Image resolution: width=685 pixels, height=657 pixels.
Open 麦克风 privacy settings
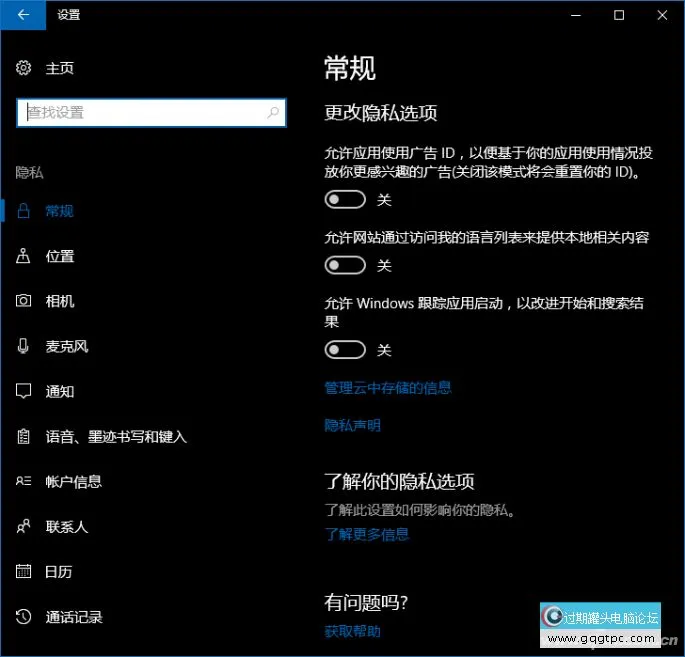[x=67, y=346]
